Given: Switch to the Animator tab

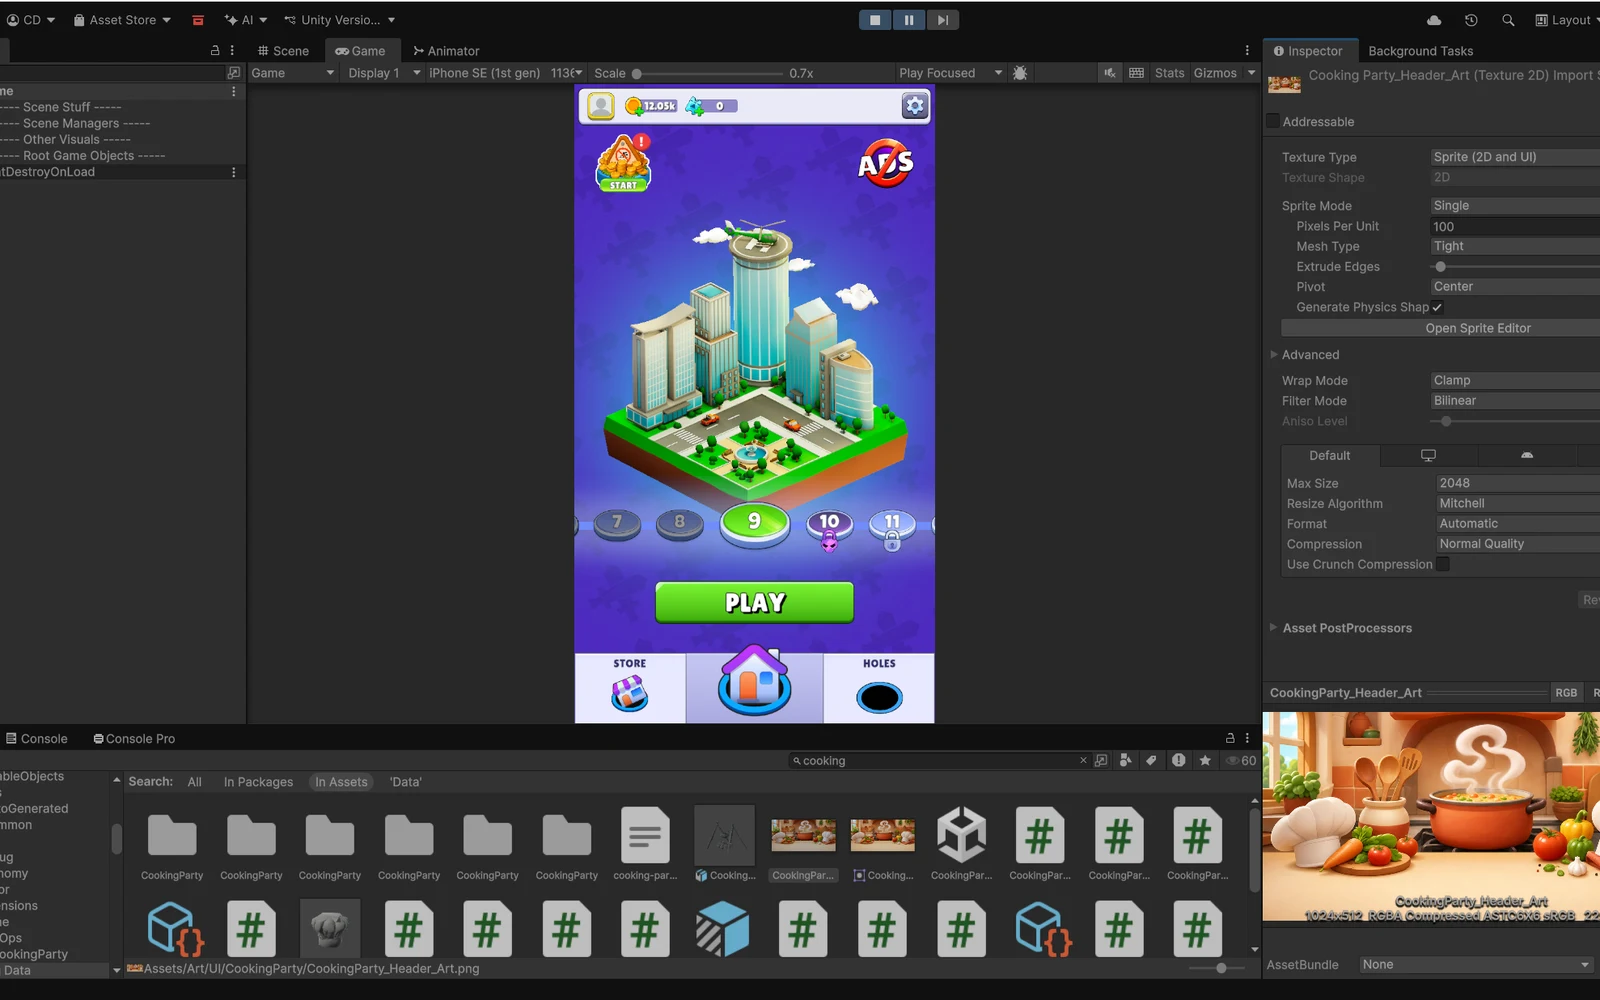Looking at the screenshot, I should [x=446, y=51].
